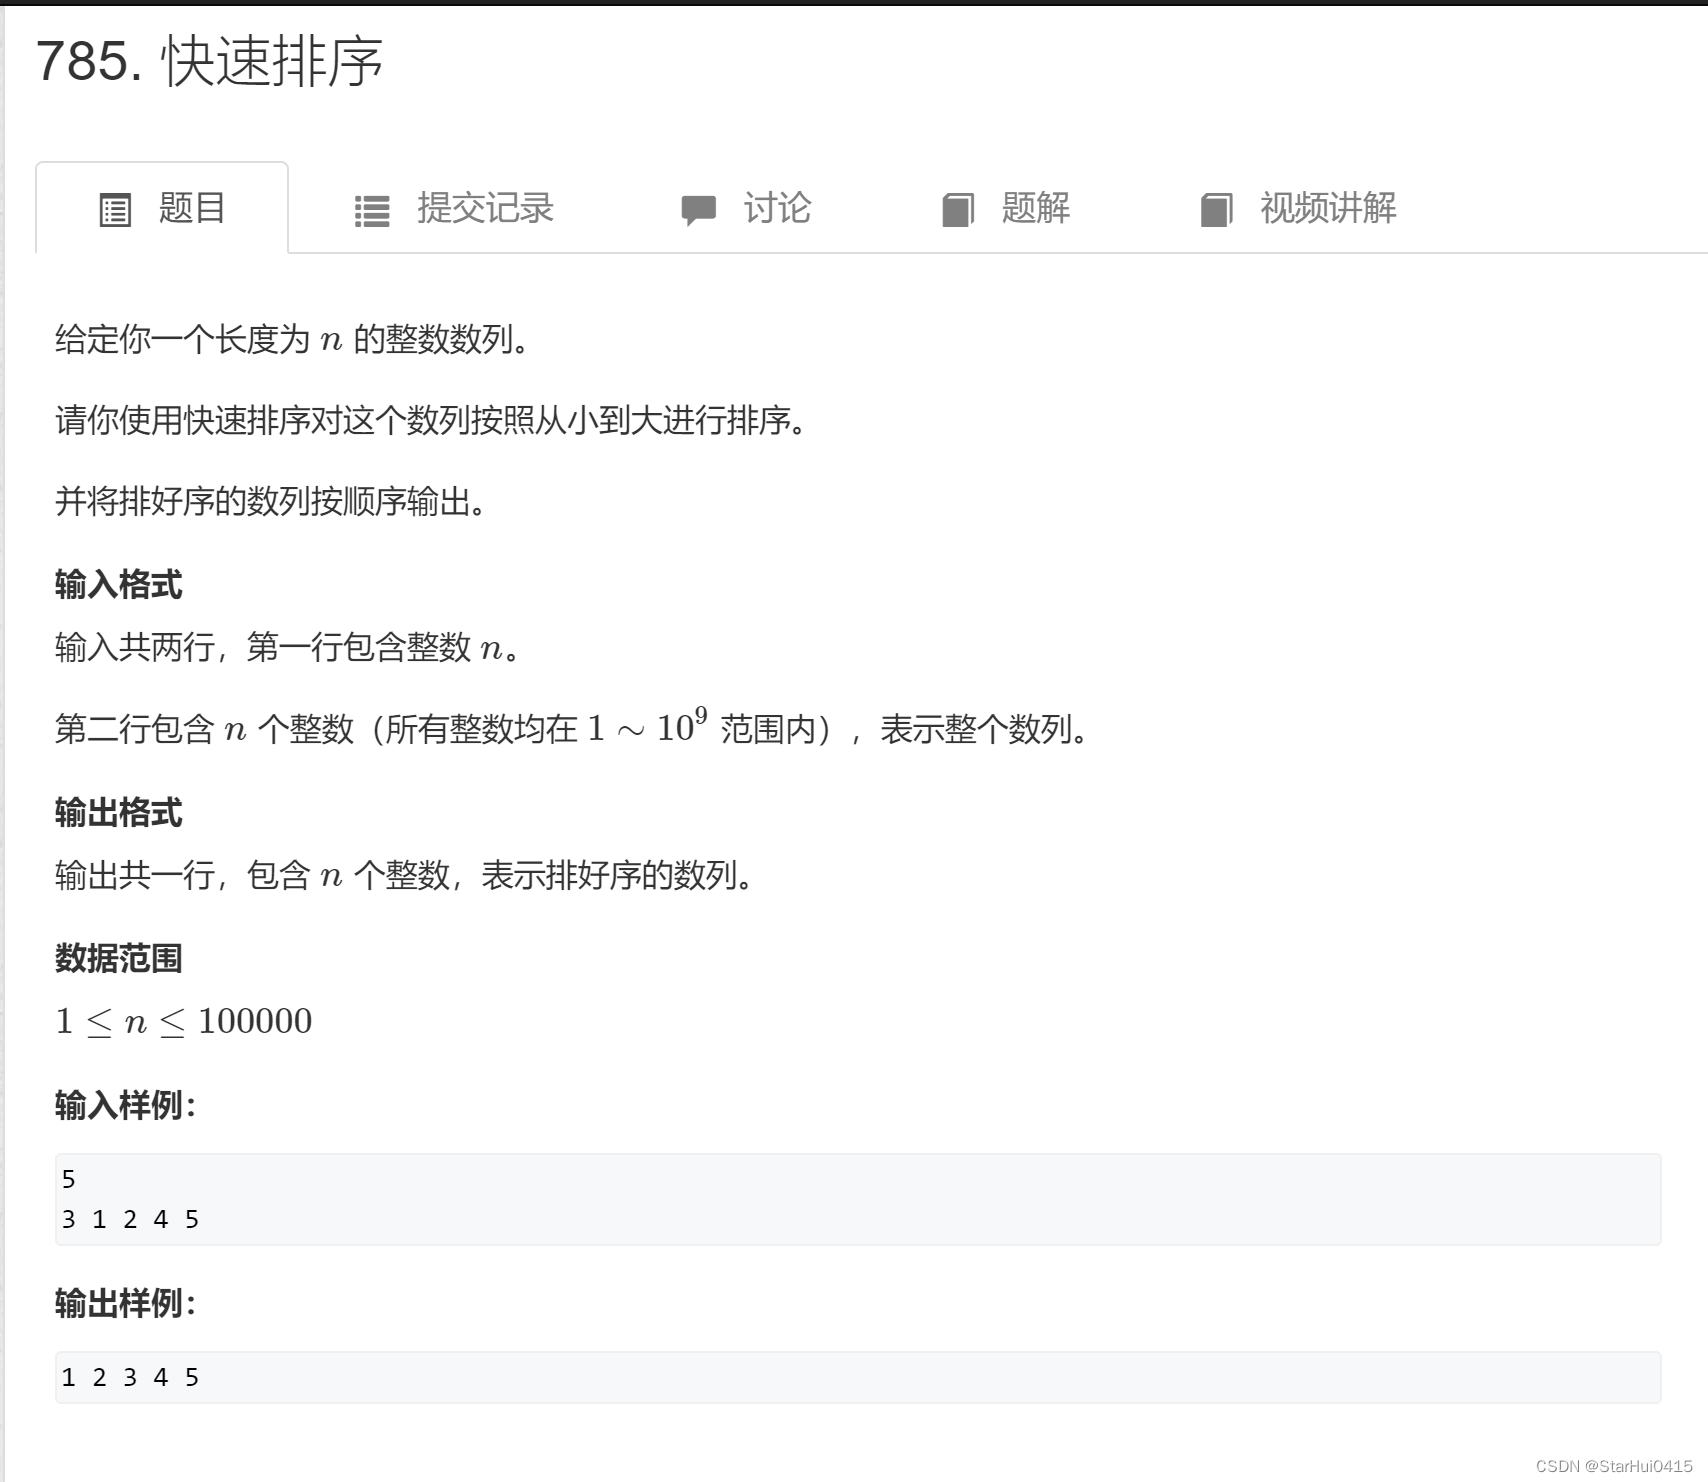Click the book icon beside 题解
This screenshot has height=1482, width=1708.
click(x=958, y=208)
